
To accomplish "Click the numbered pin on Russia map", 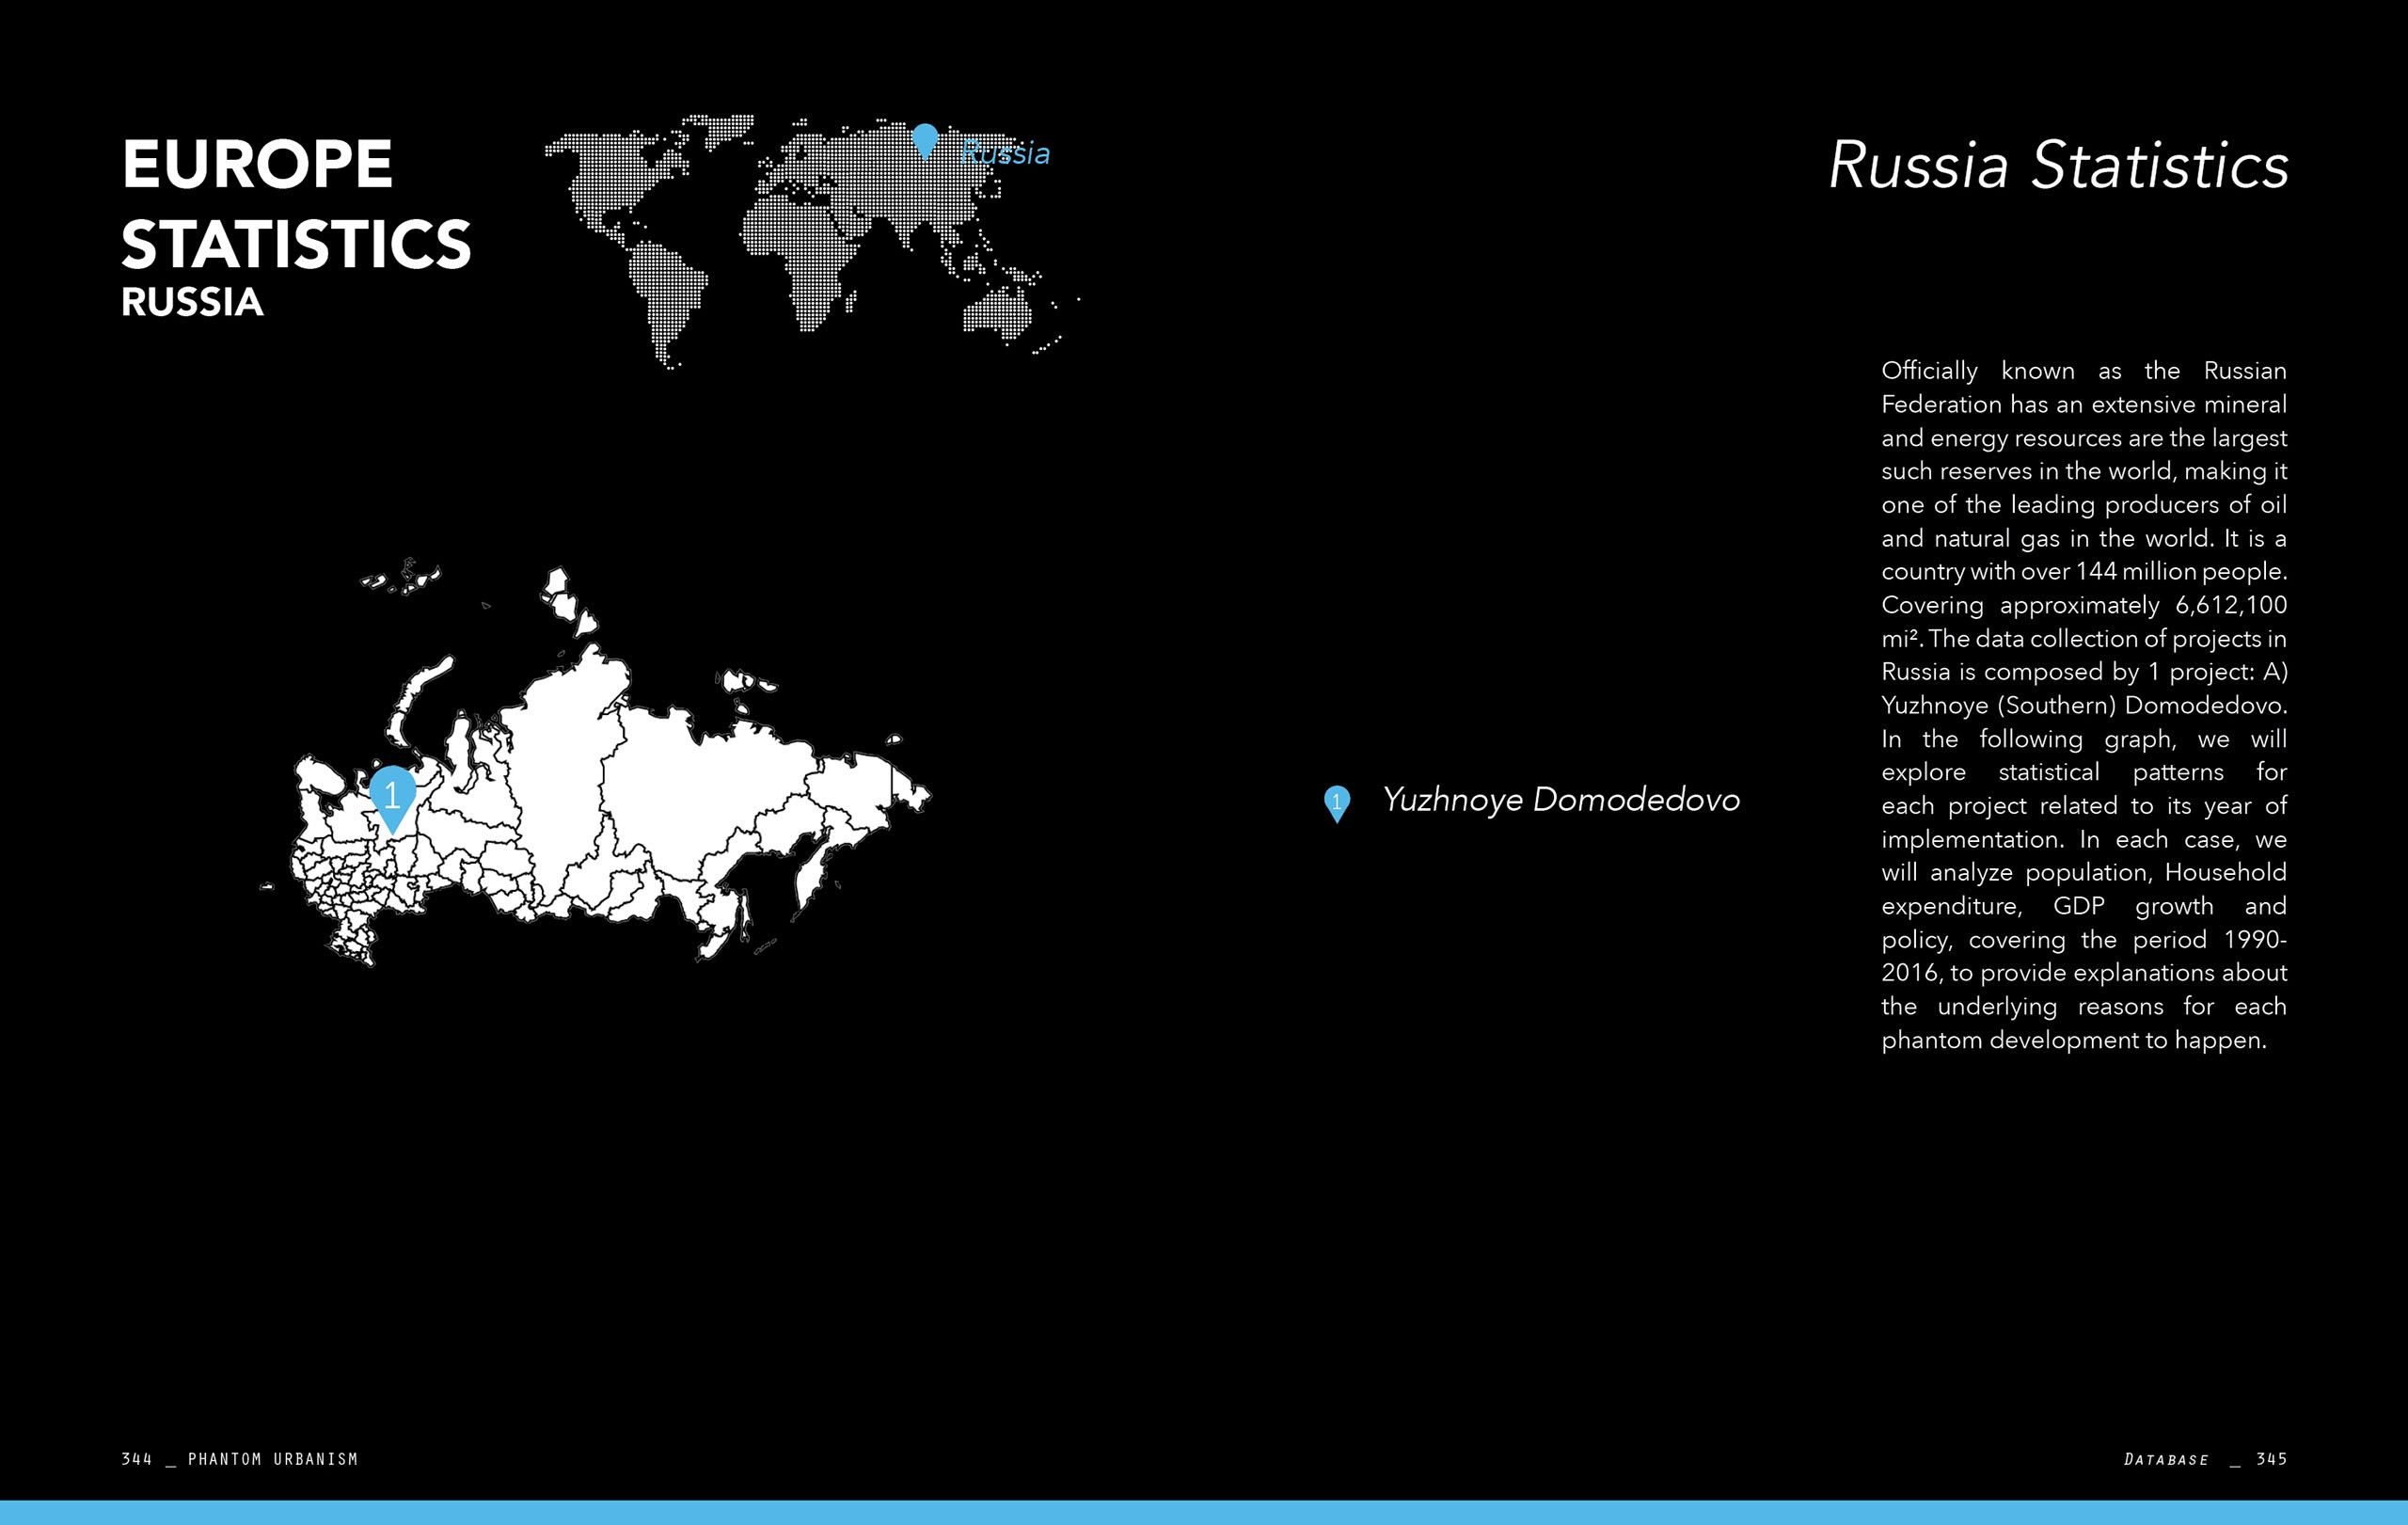I will [x=392, y=796].
